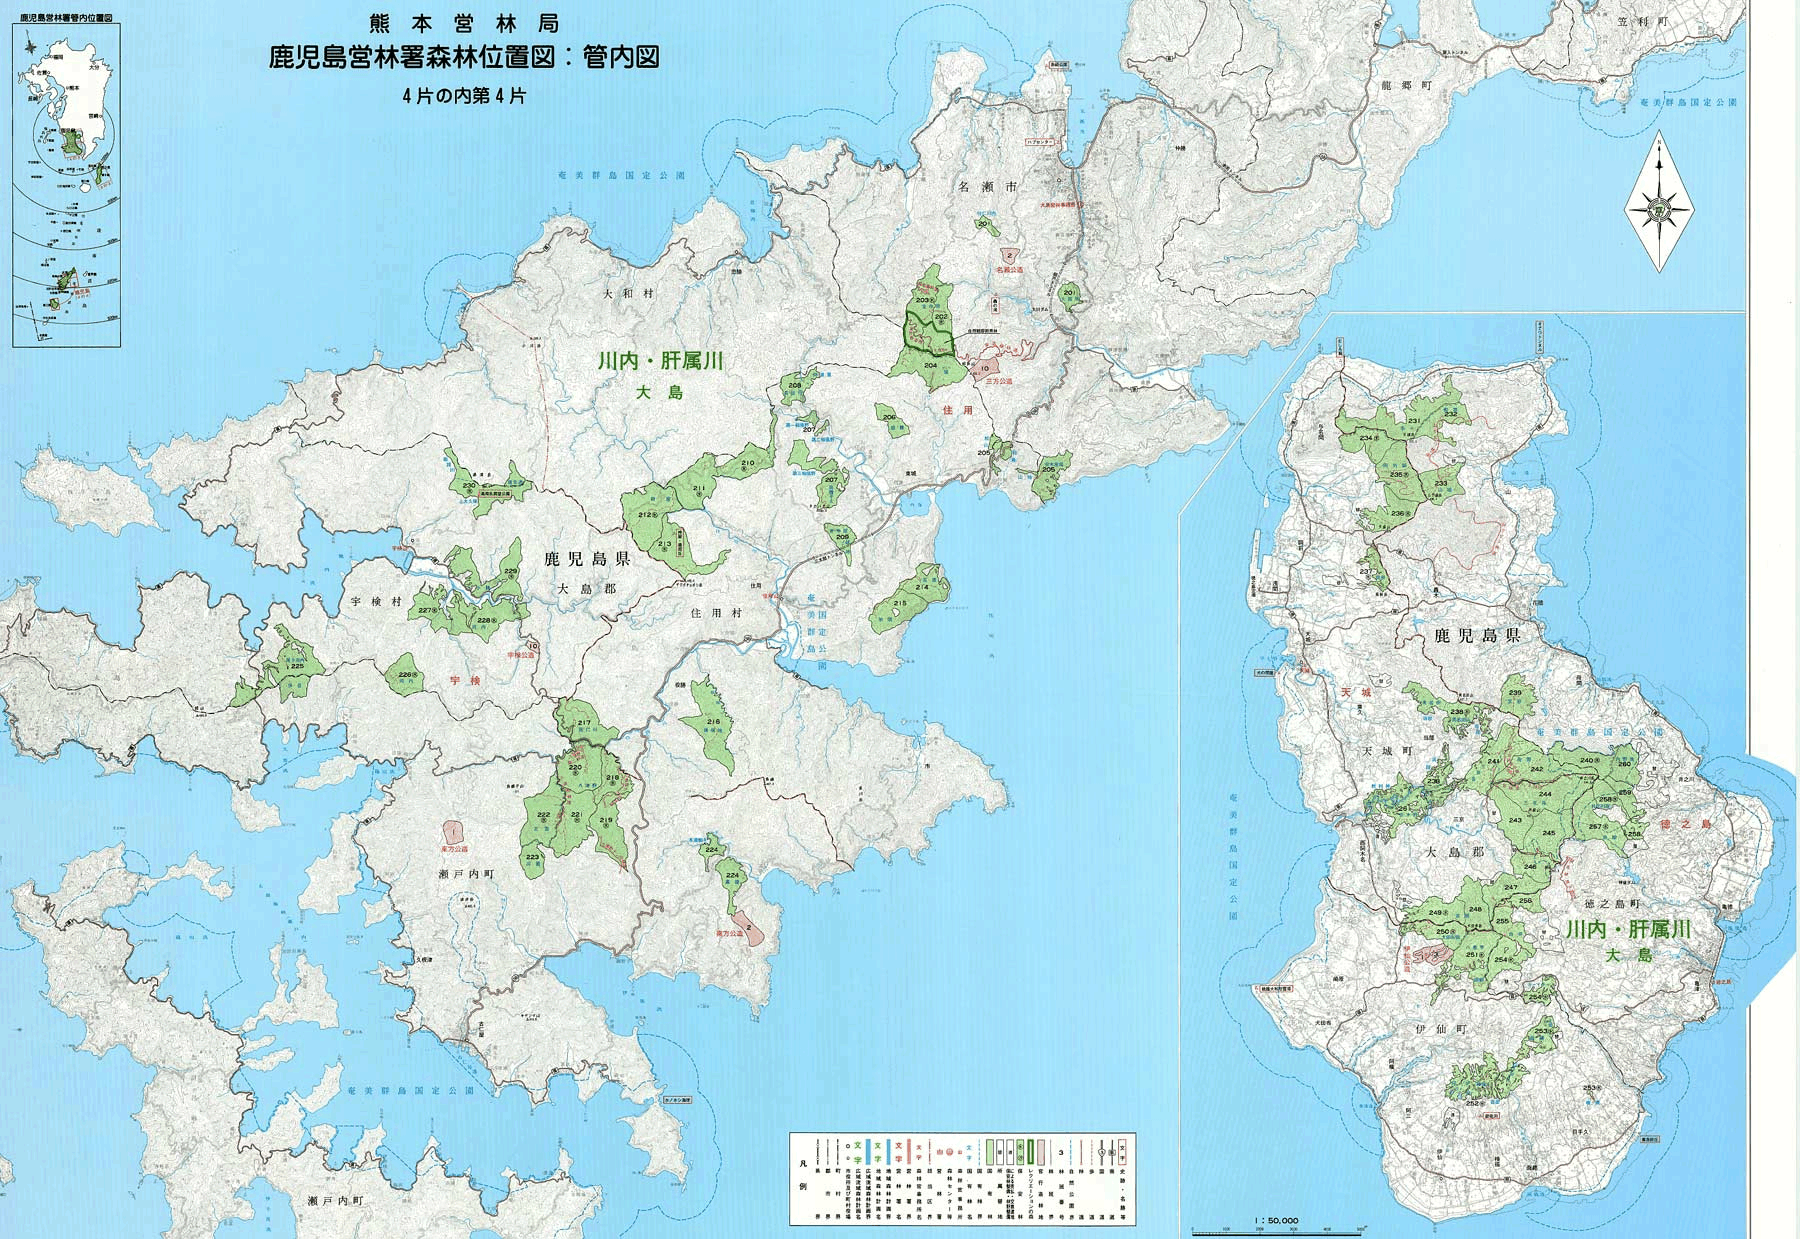Click the subtitle 4片の内第4片
This screenshot has height=1239, width=1800.
point(464,96)
